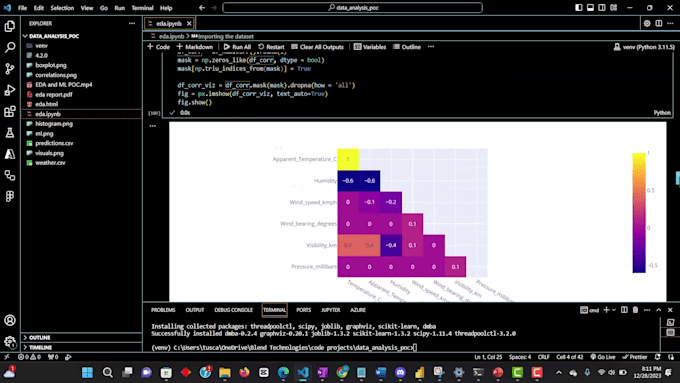The height and width of the screenshot is (383, 680).
Task: Change the CRLF line ending setting
Action: [543, 357]
